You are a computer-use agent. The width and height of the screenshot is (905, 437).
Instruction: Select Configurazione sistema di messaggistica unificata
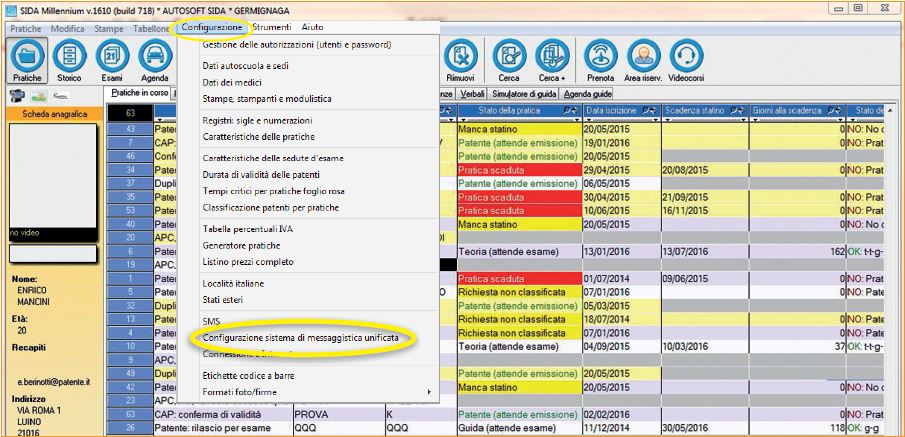click(x=300, y=339)
